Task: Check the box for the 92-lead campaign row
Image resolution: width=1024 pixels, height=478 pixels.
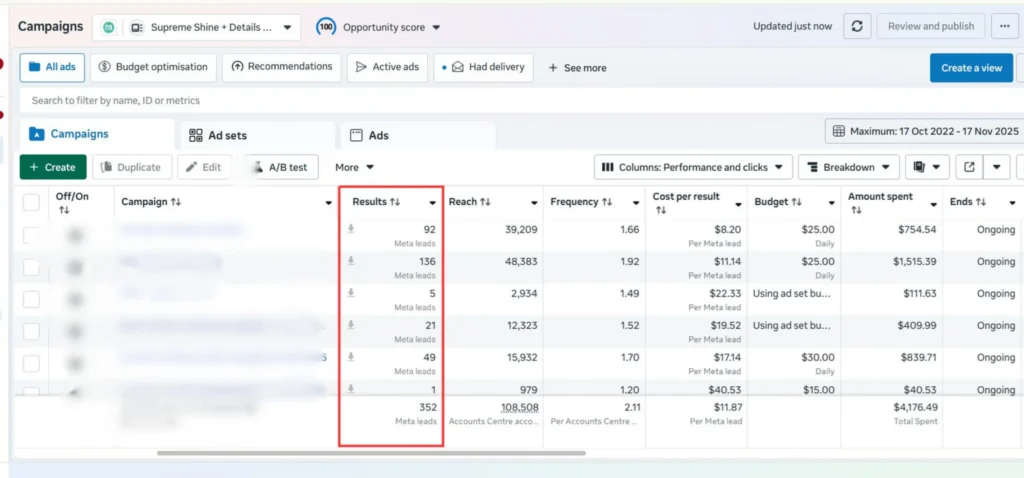Action: tap(32, 236)
